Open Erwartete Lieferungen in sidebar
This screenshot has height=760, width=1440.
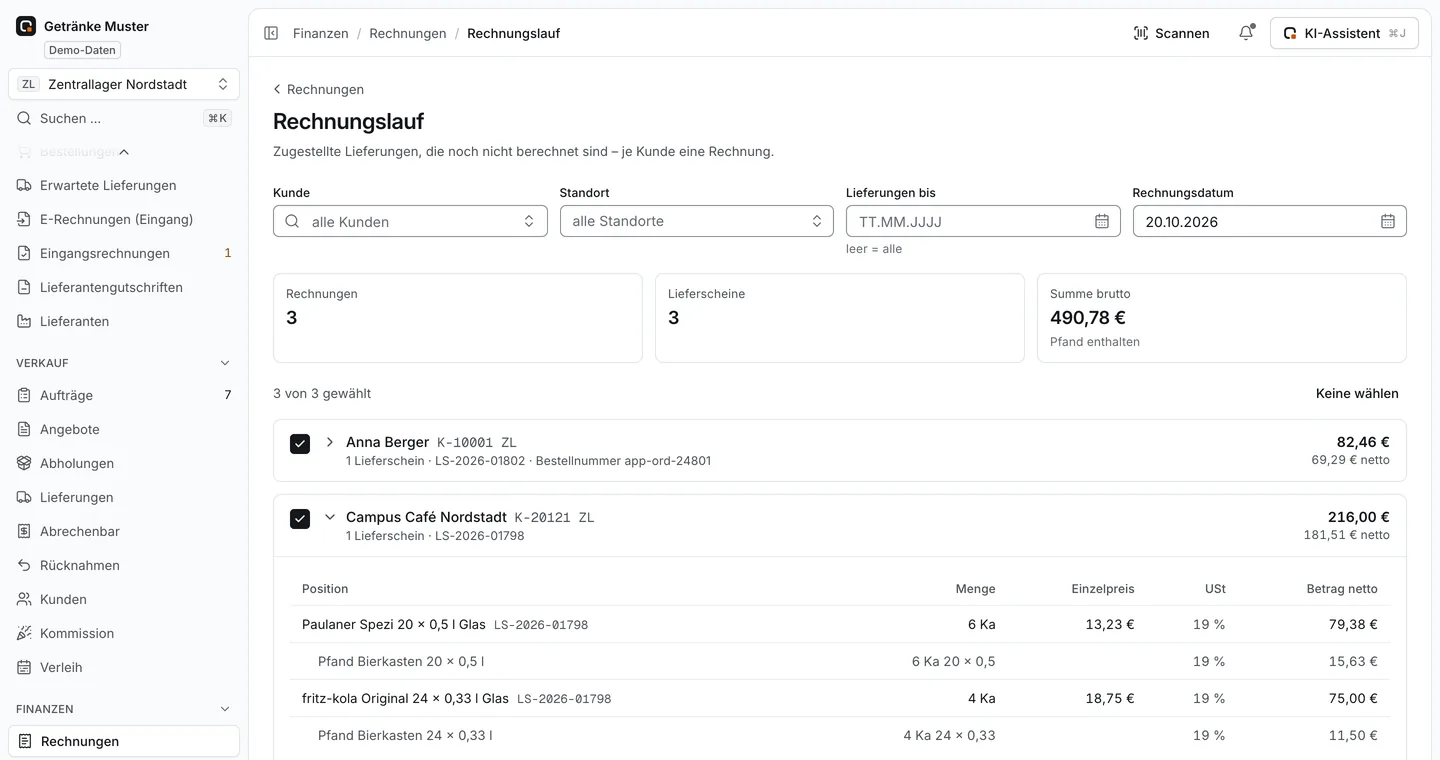tap(124, 185)
